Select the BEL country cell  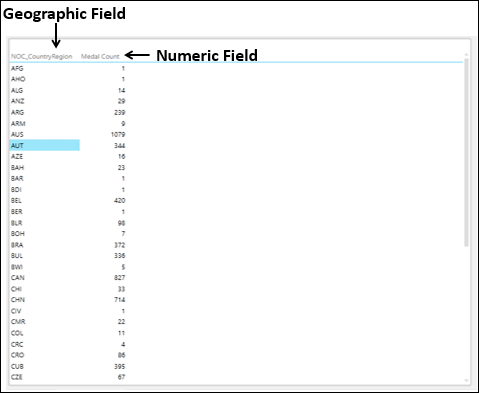(x=16, y=200)
